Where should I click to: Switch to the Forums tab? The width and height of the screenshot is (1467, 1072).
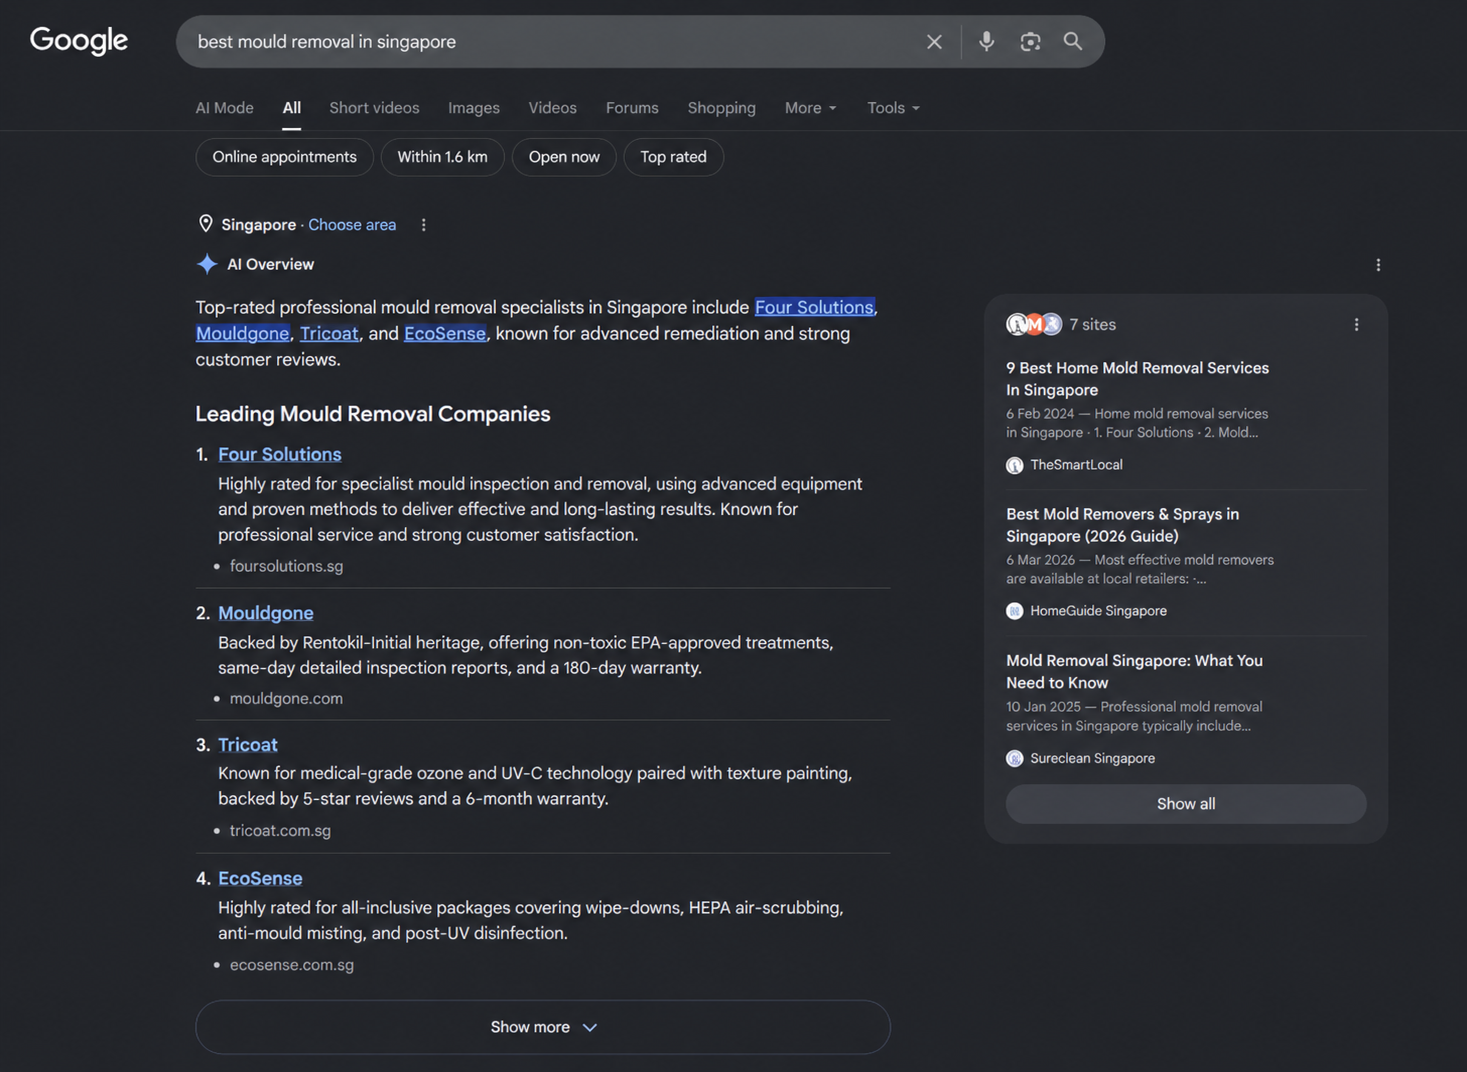(632, 108)
